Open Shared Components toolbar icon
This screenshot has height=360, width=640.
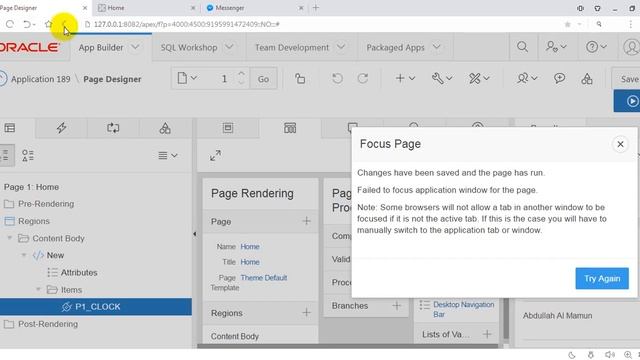click(x=587, y=79)
